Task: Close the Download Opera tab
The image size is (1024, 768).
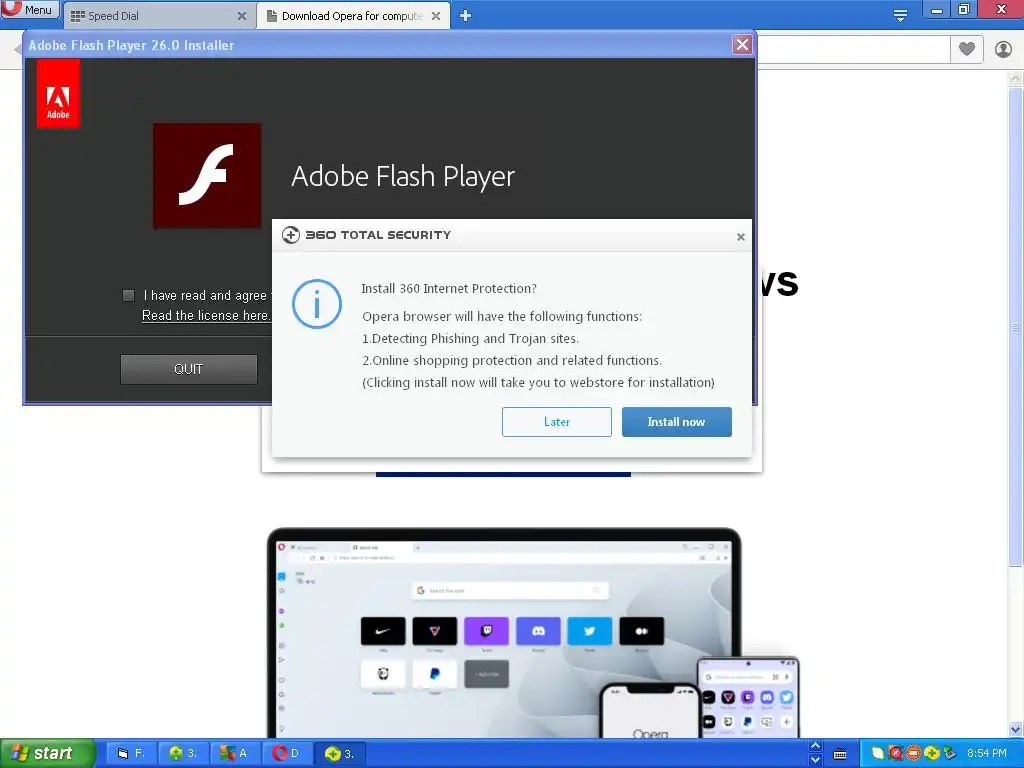Action: pos(436,16)
